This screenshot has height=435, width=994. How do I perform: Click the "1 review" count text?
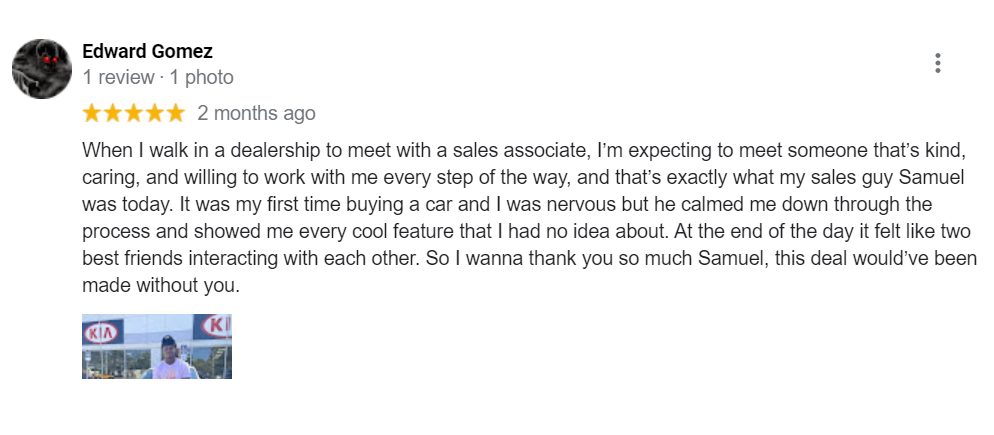118,77
